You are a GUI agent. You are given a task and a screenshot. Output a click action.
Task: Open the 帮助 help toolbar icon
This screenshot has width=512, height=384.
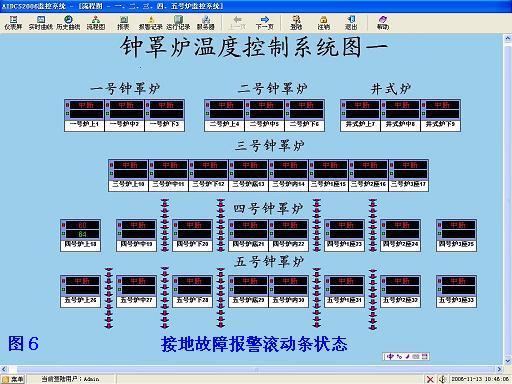pyautogui.click(x=383, y=23)
